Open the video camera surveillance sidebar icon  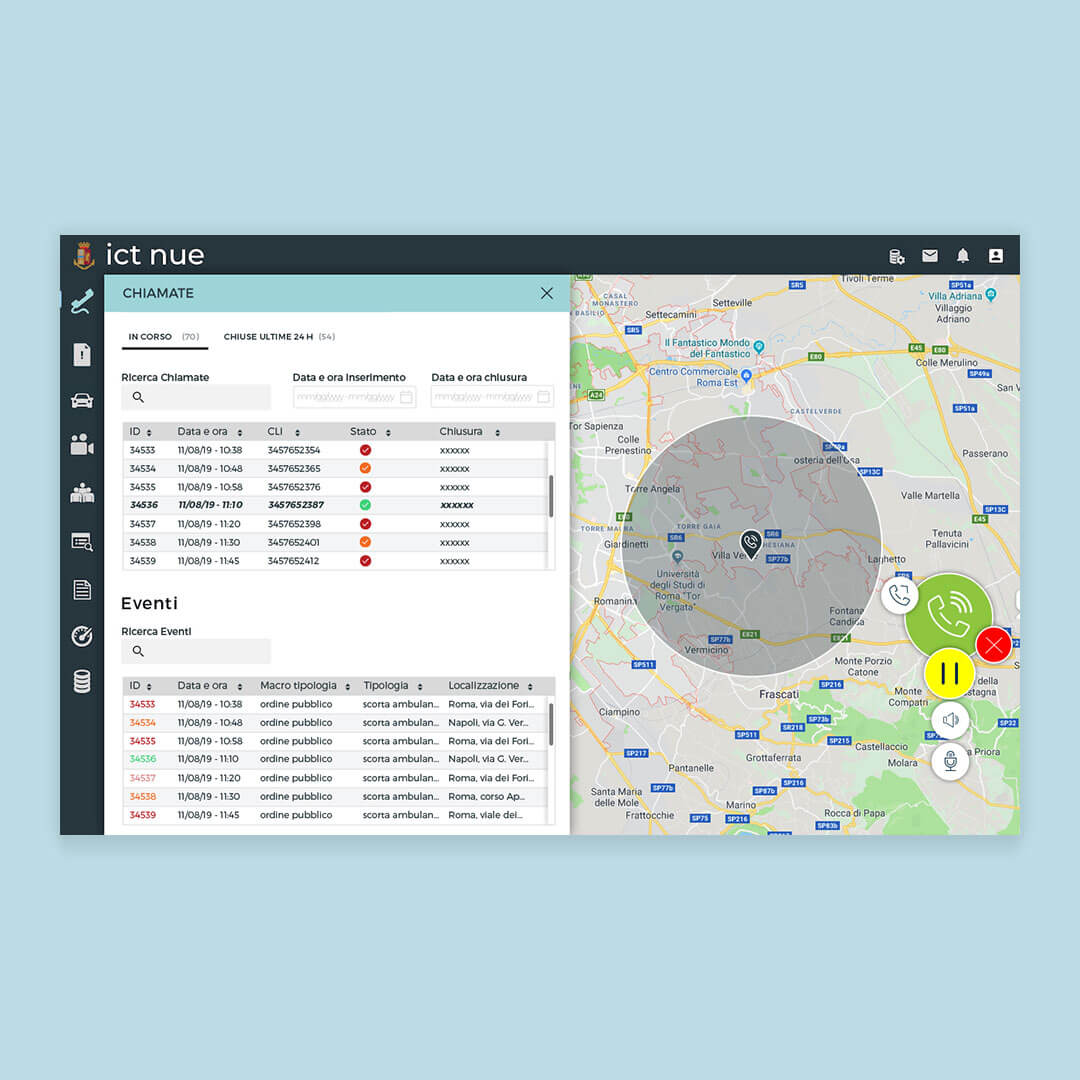point(82,445)
